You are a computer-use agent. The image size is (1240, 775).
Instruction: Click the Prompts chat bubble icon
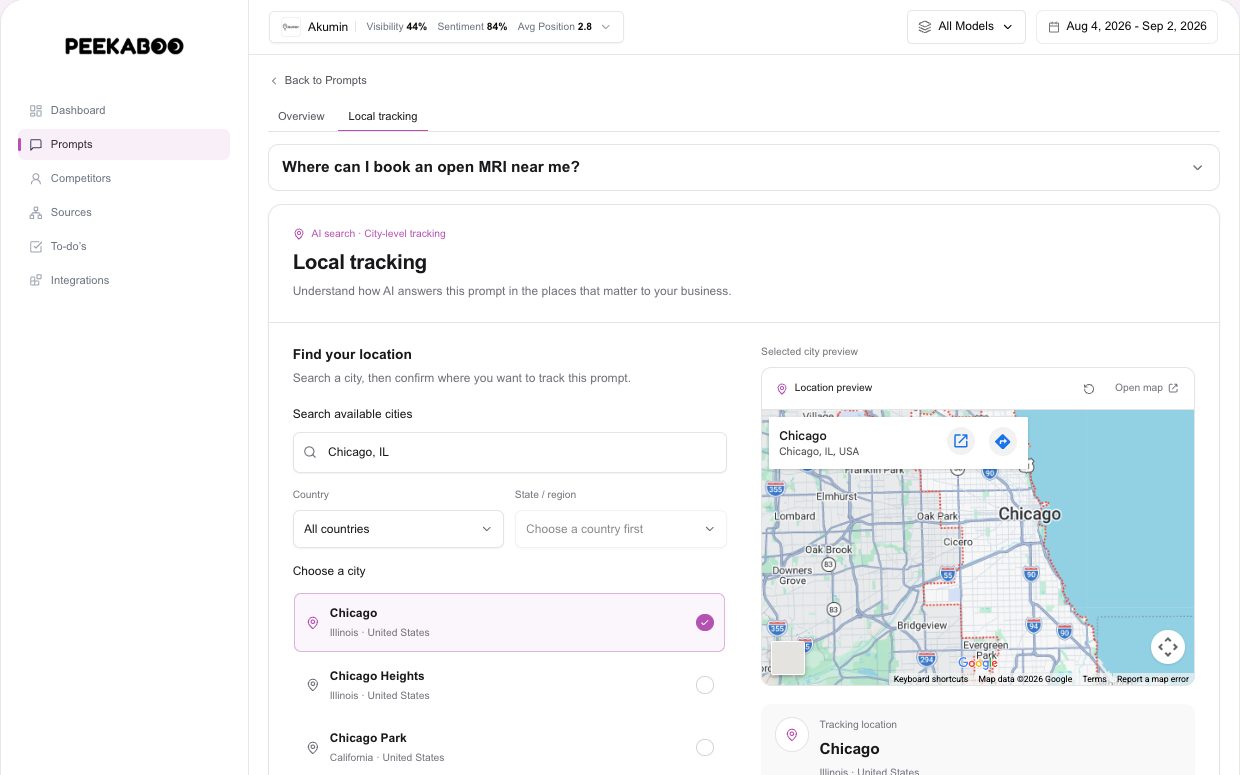click(x=36, y=144)
